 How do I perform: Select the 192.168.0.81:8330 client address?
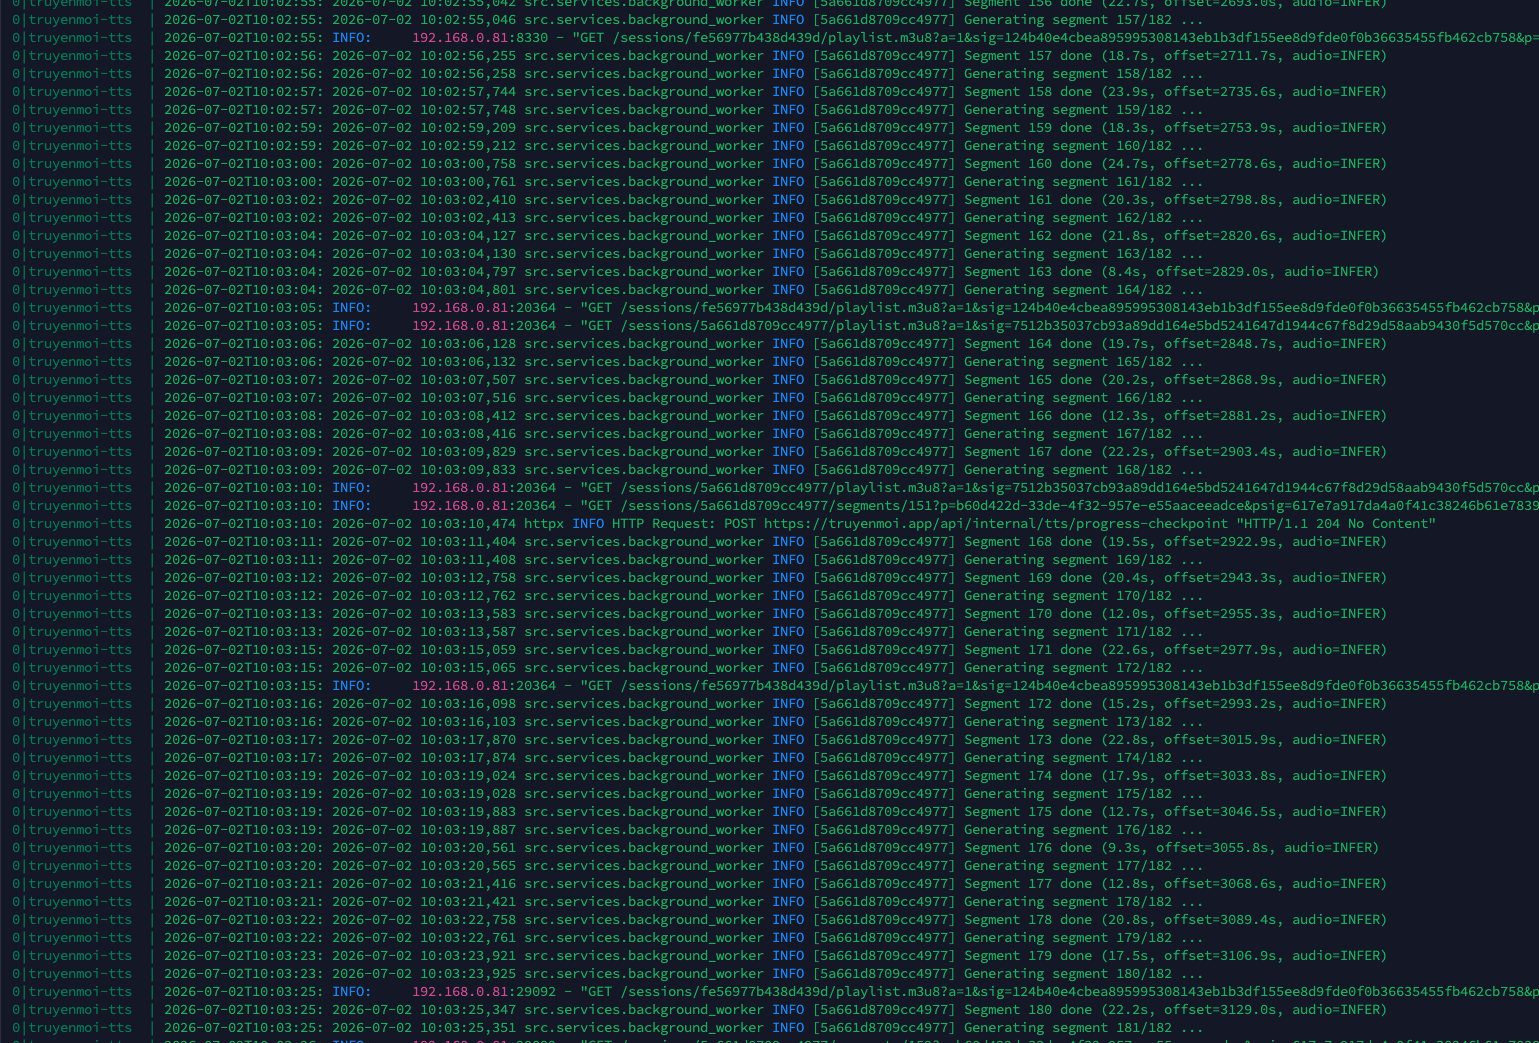click(480, 38)
